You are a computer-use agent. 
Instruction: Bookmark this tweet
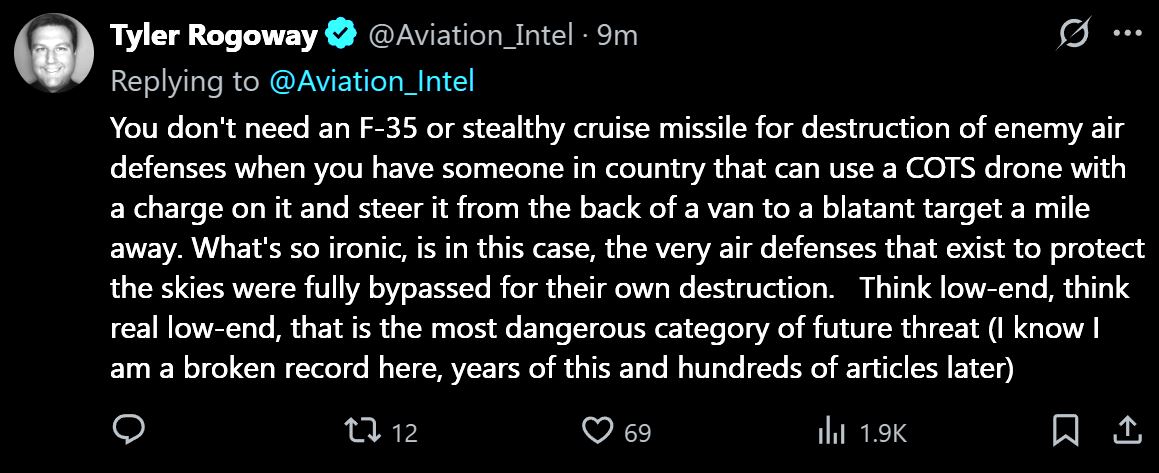pyautogui.click(x=1065, y=432)
